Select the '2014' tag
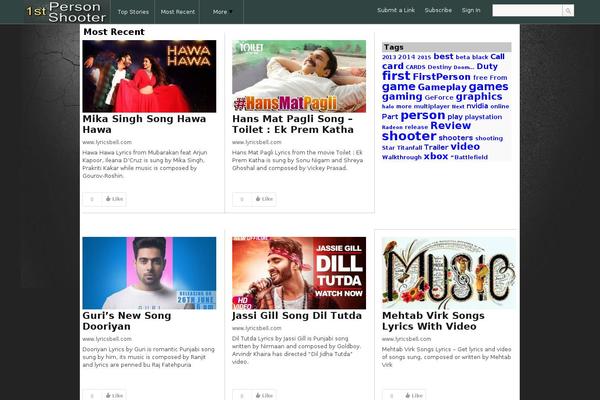This screenshot has width=600, height=400. 406,57
